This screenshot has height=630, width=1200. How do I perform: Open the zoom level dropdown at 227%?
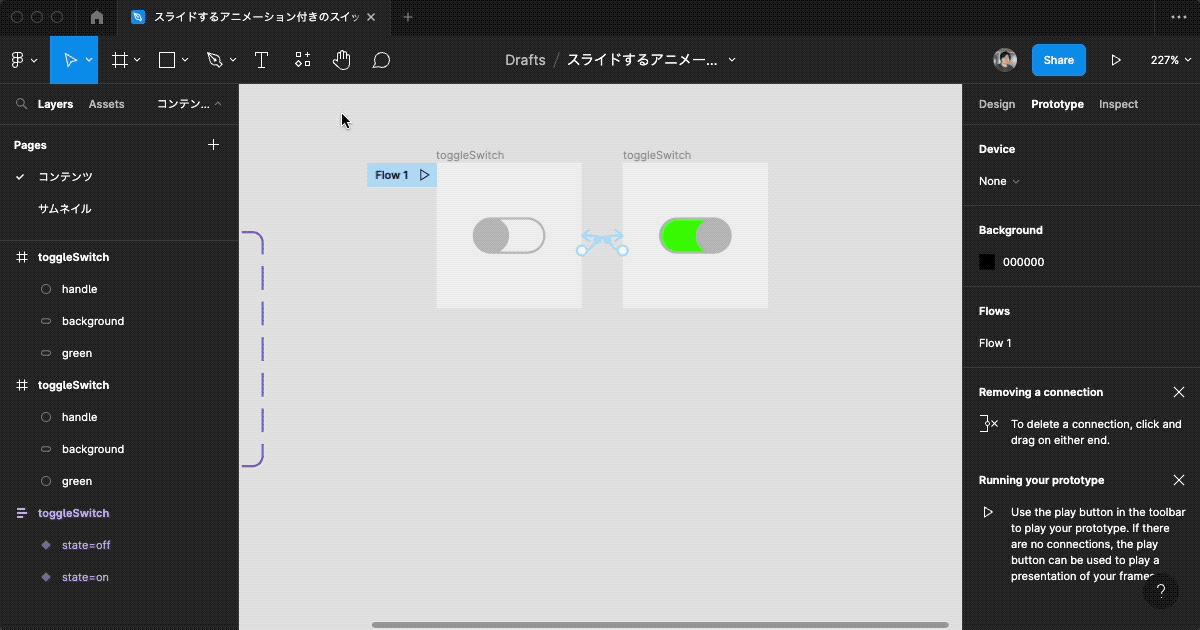(x=1169, y=60)
